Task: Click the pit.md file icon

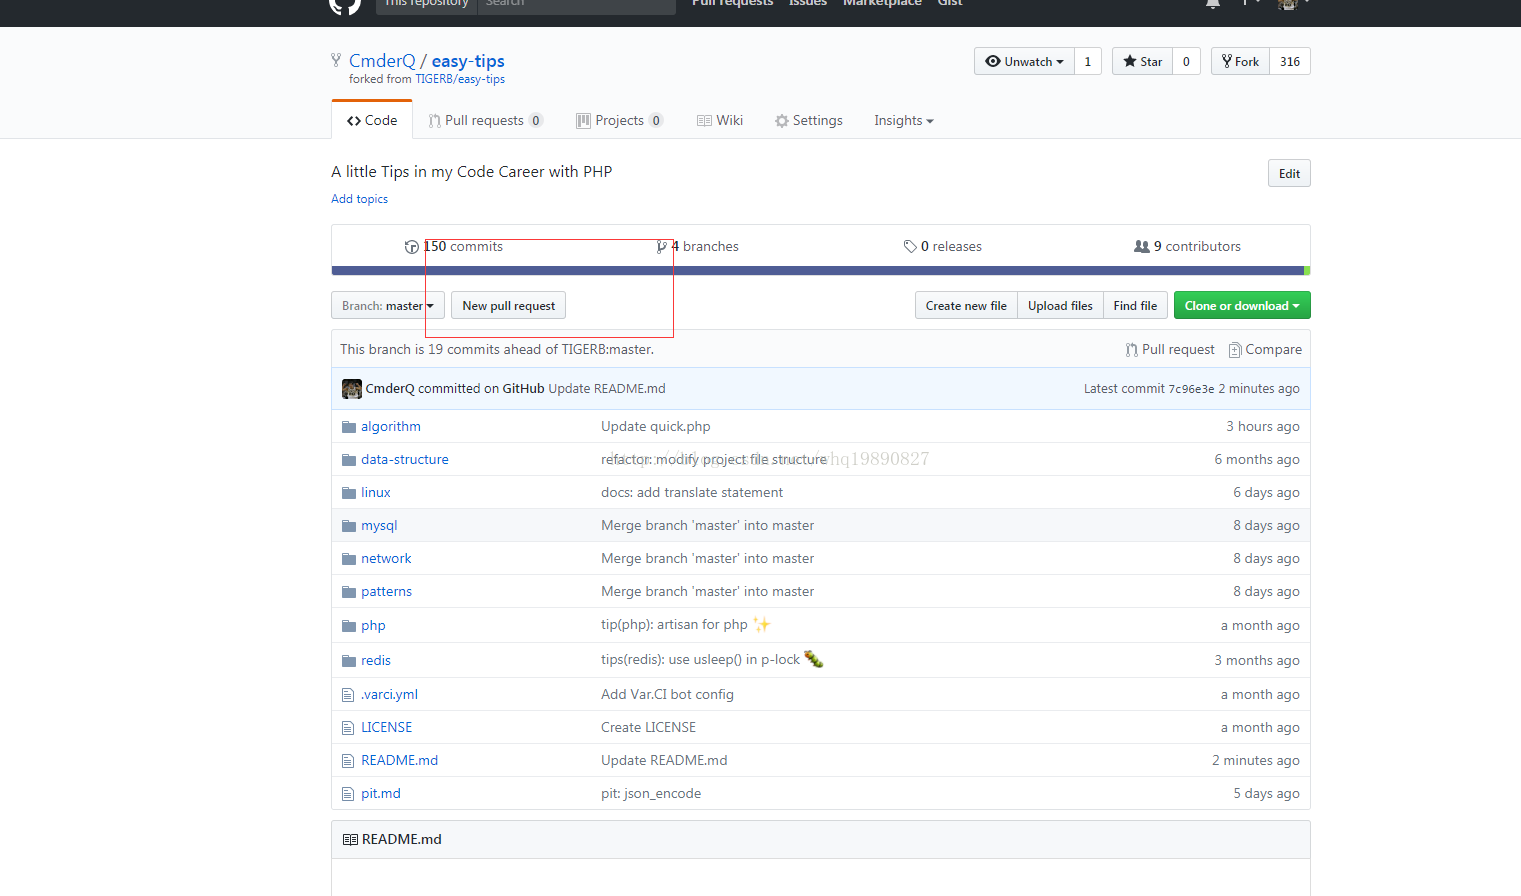Action: [x=348, y=794]
